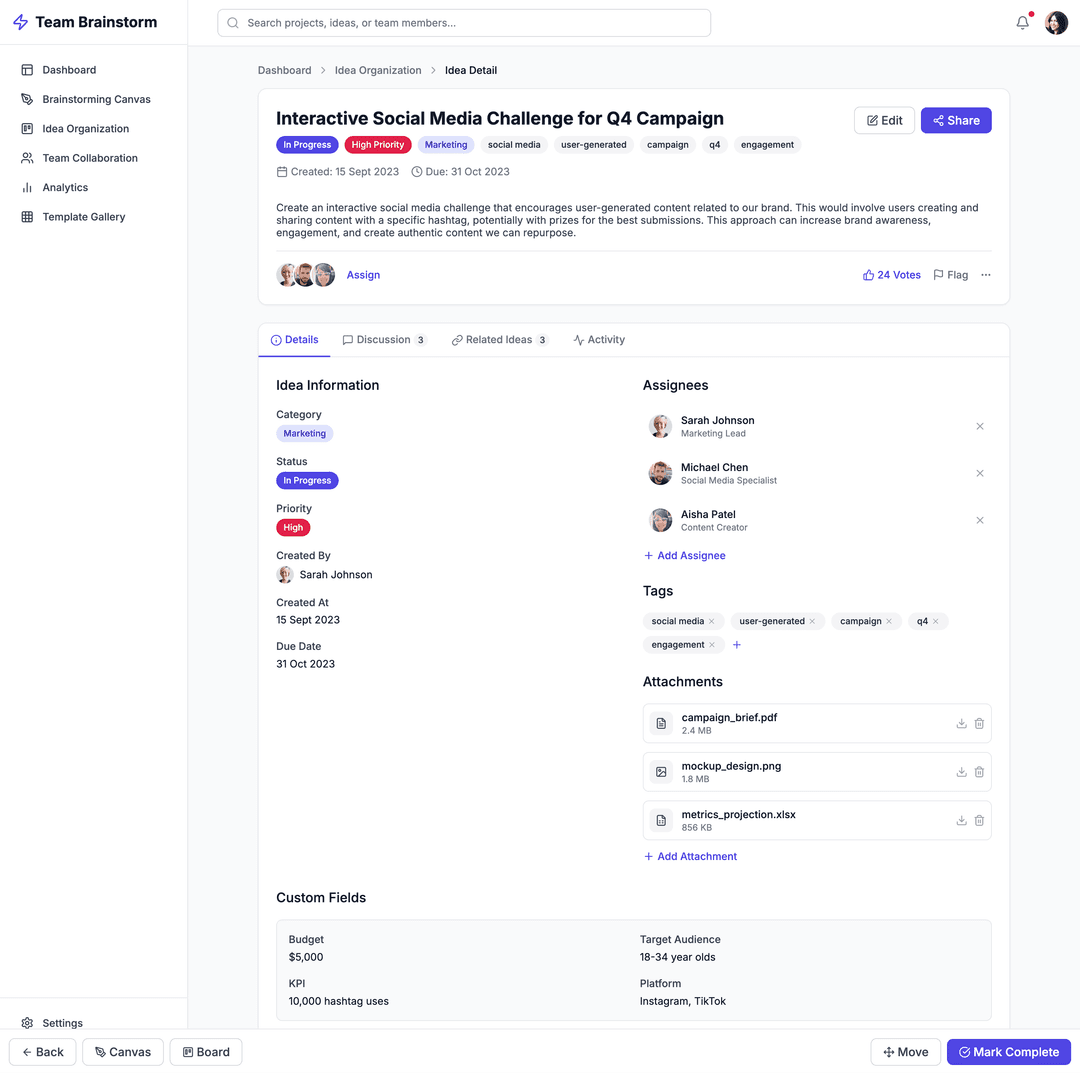Flag this idea
1080x1075 pixels.
[950, 275]
